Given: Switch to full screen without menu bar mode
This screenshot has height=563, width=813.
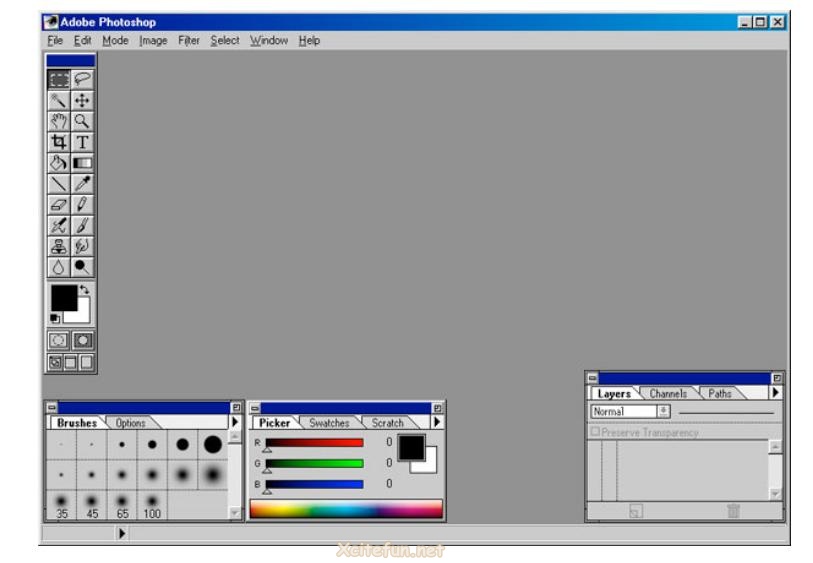Looking at the screenshot, I should [x=86, y=362].
